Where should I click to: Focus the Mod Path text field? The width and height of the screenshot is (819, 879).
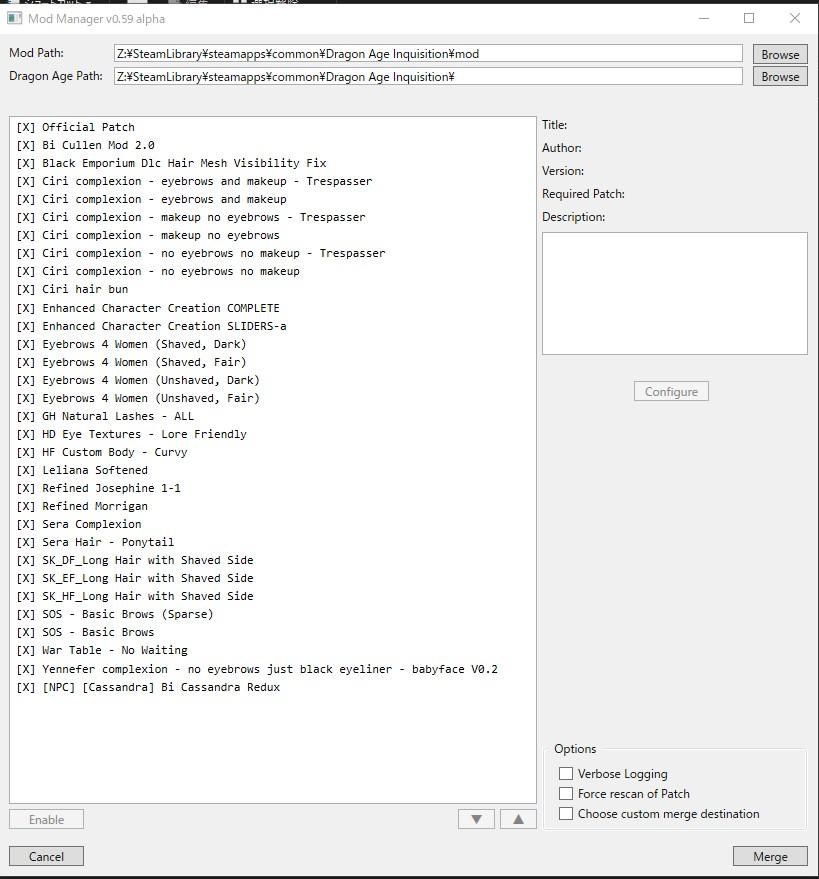point(428,54)
